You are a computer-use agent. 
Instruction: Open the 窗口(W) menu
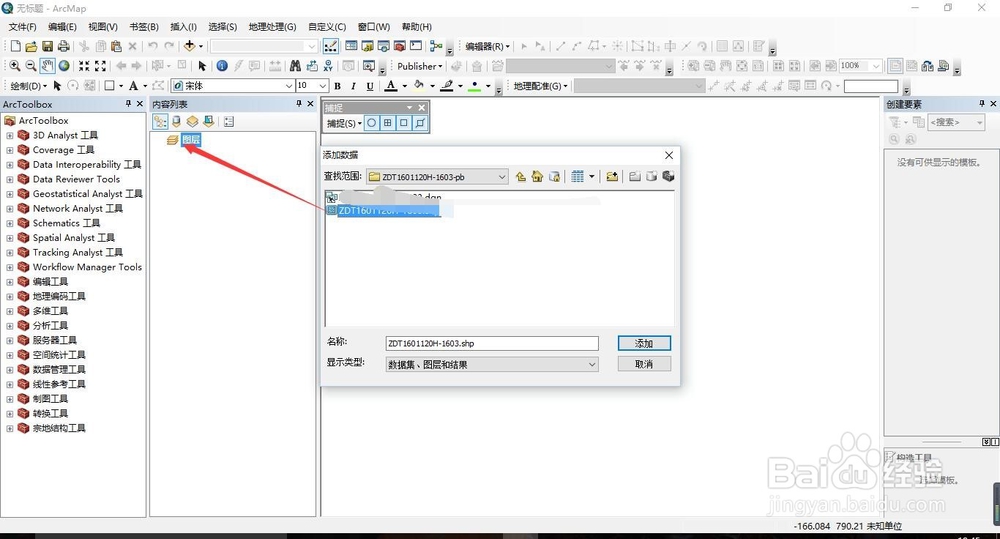coord(374,27)
